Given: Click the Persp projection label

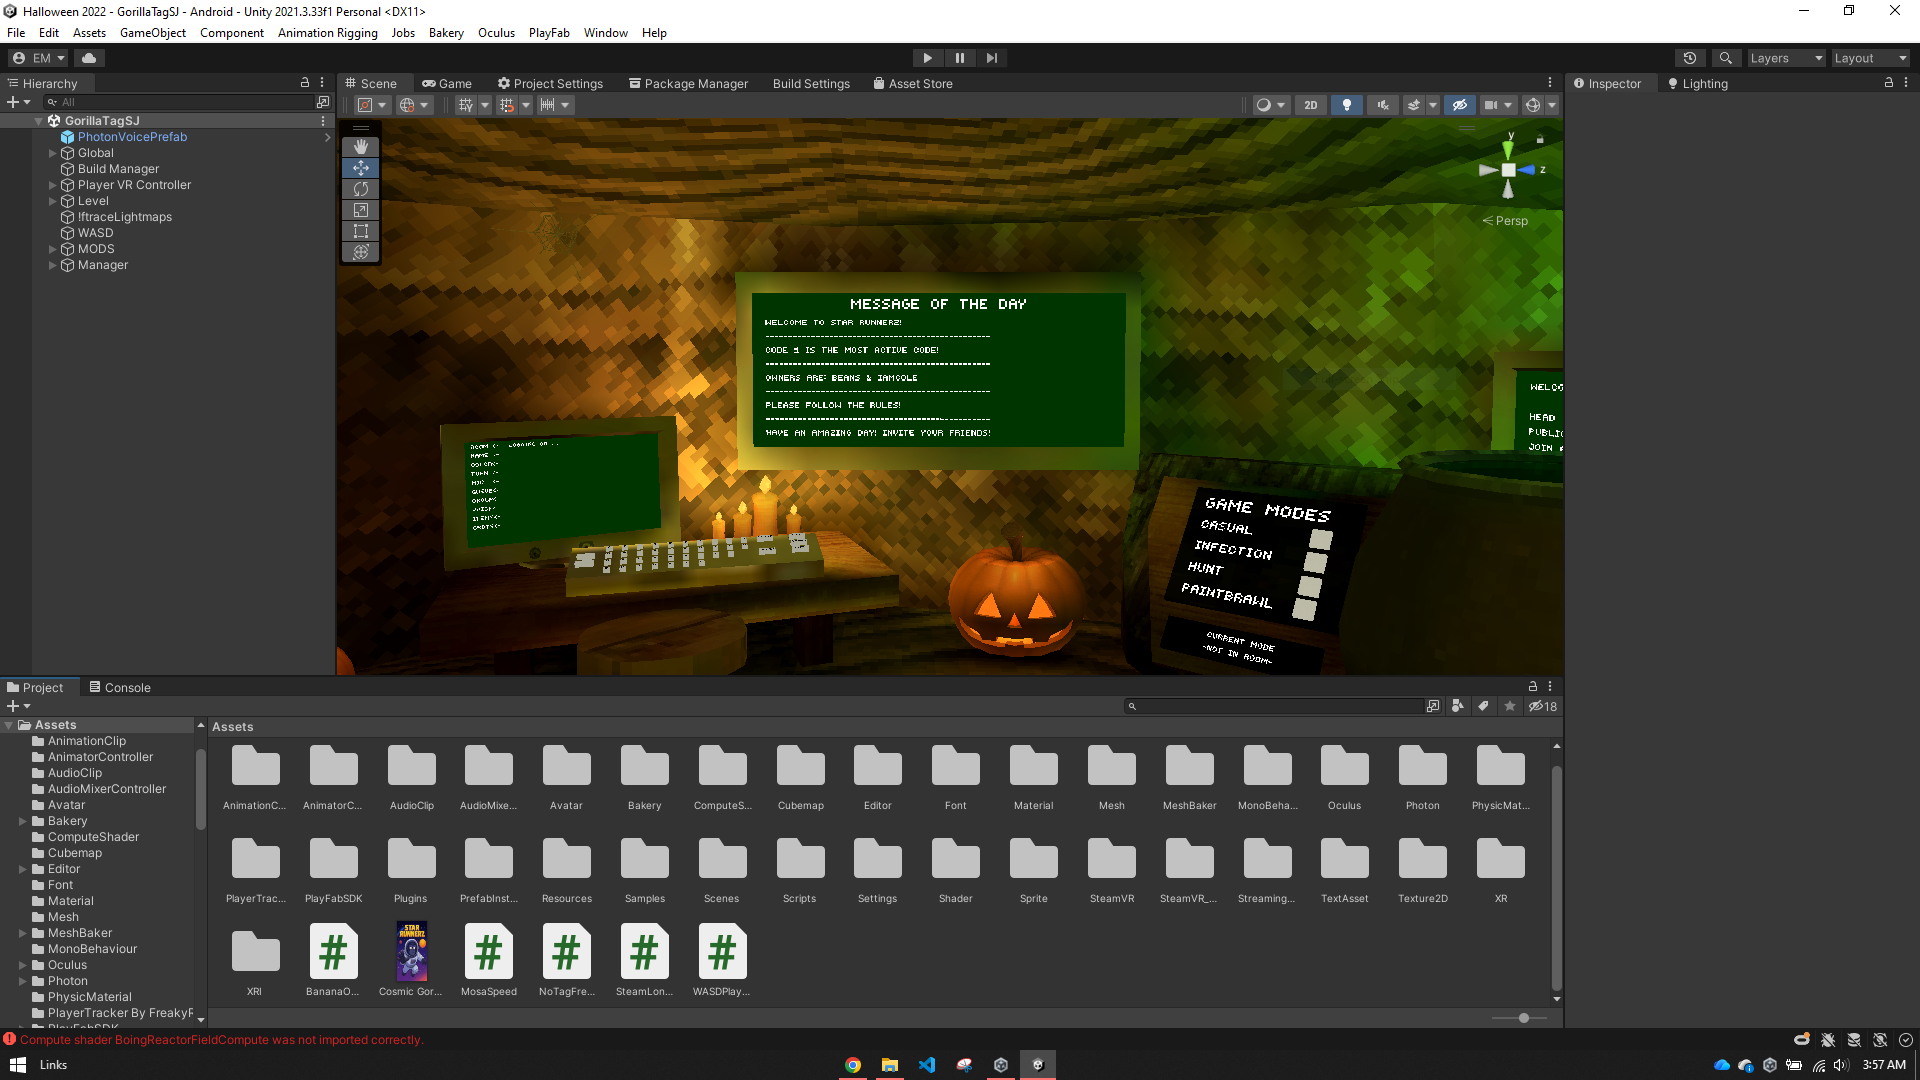Looking at the screenshot, I should coord(1510,221).
